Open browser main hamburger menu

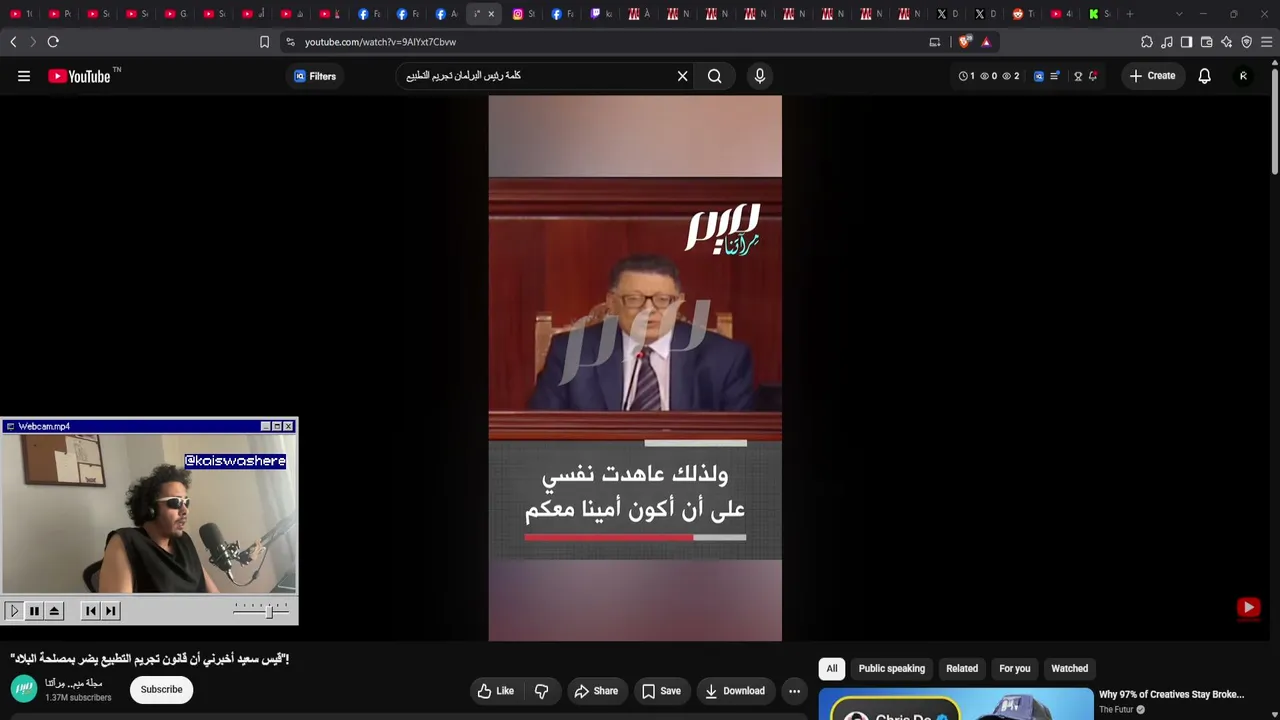(1266, 42)
